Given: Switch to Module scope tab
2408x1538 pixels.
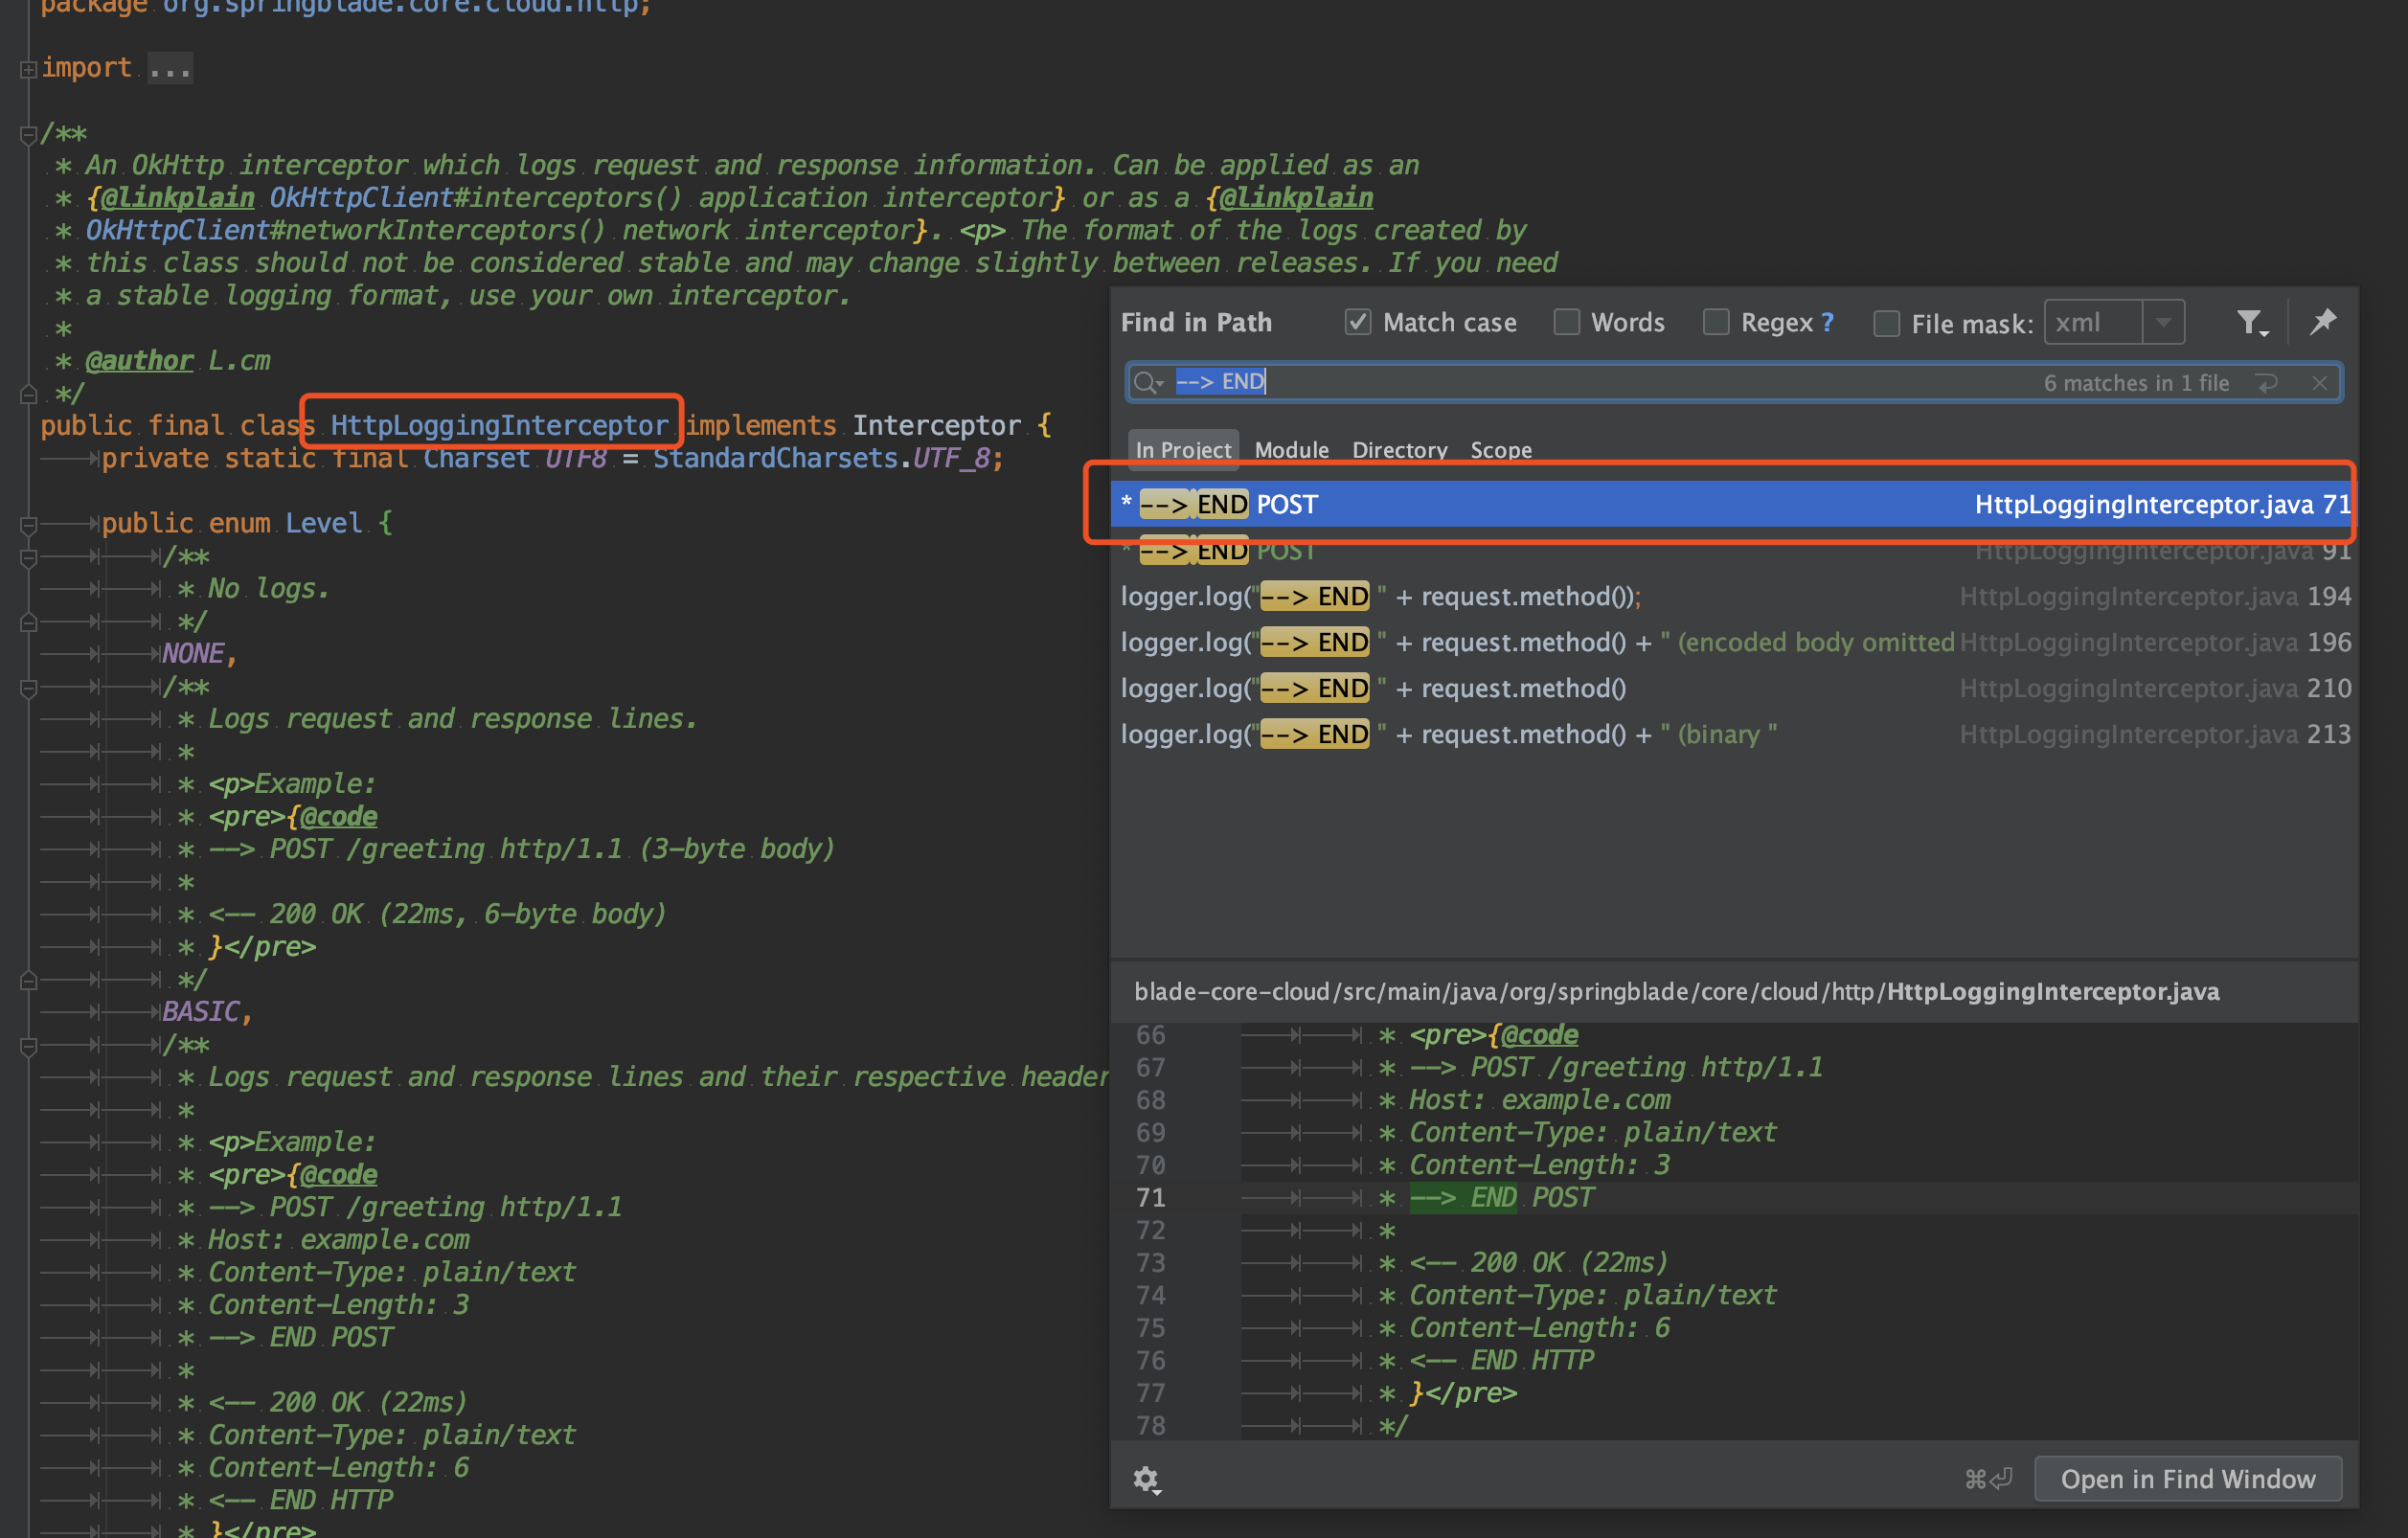Looking at the screenshot, I should (1291, 450).
